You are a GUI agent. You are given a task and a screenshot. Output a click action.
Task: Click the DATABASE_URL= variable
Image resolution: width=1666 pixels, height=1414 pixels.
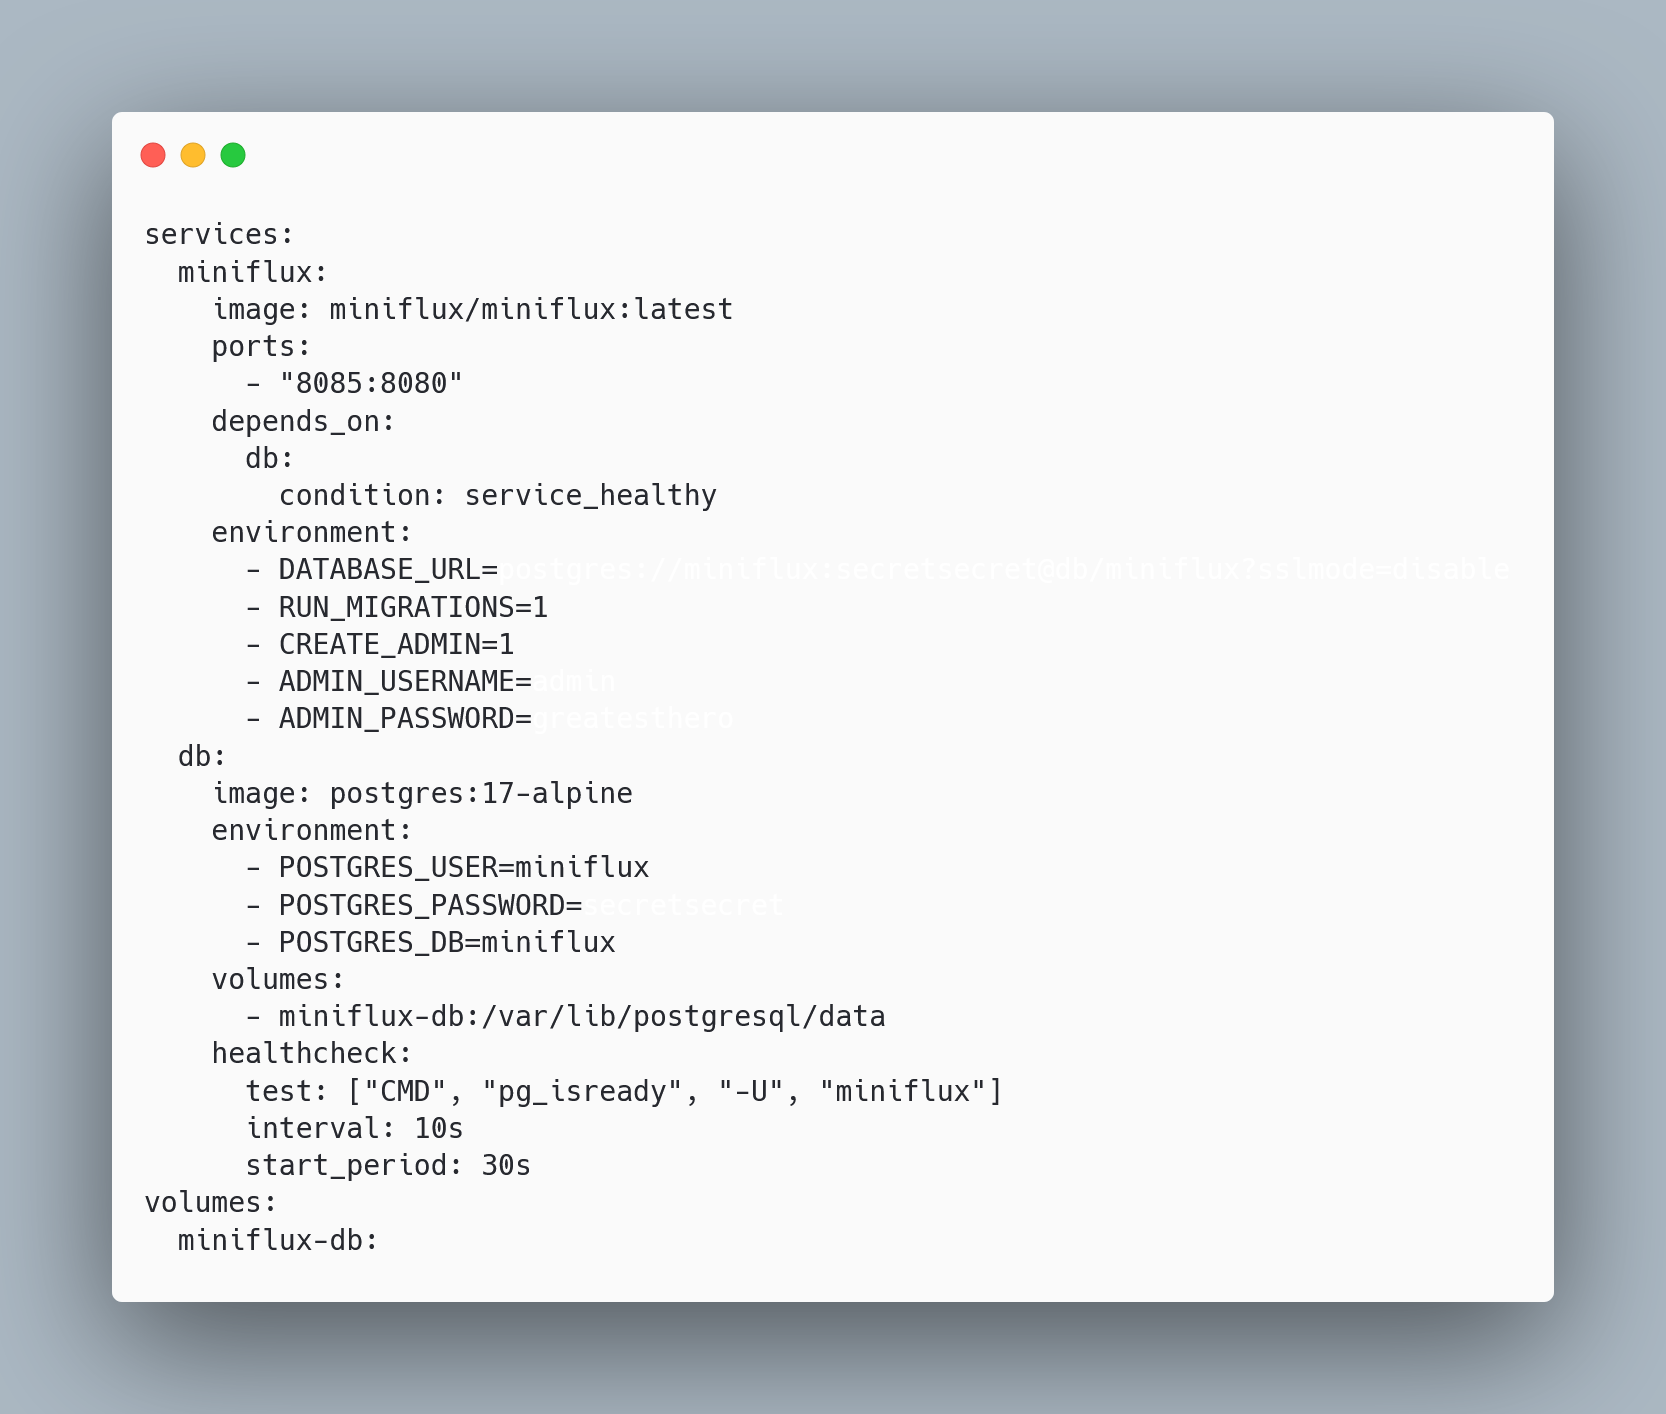(x=388, y=569)
